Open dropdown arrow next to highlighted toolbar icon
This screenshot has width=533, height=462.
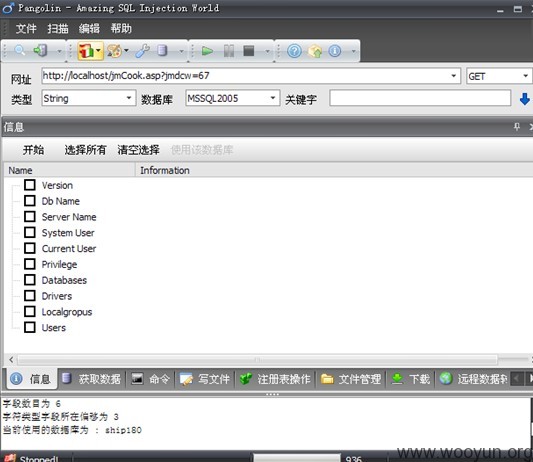coord(99,51)
